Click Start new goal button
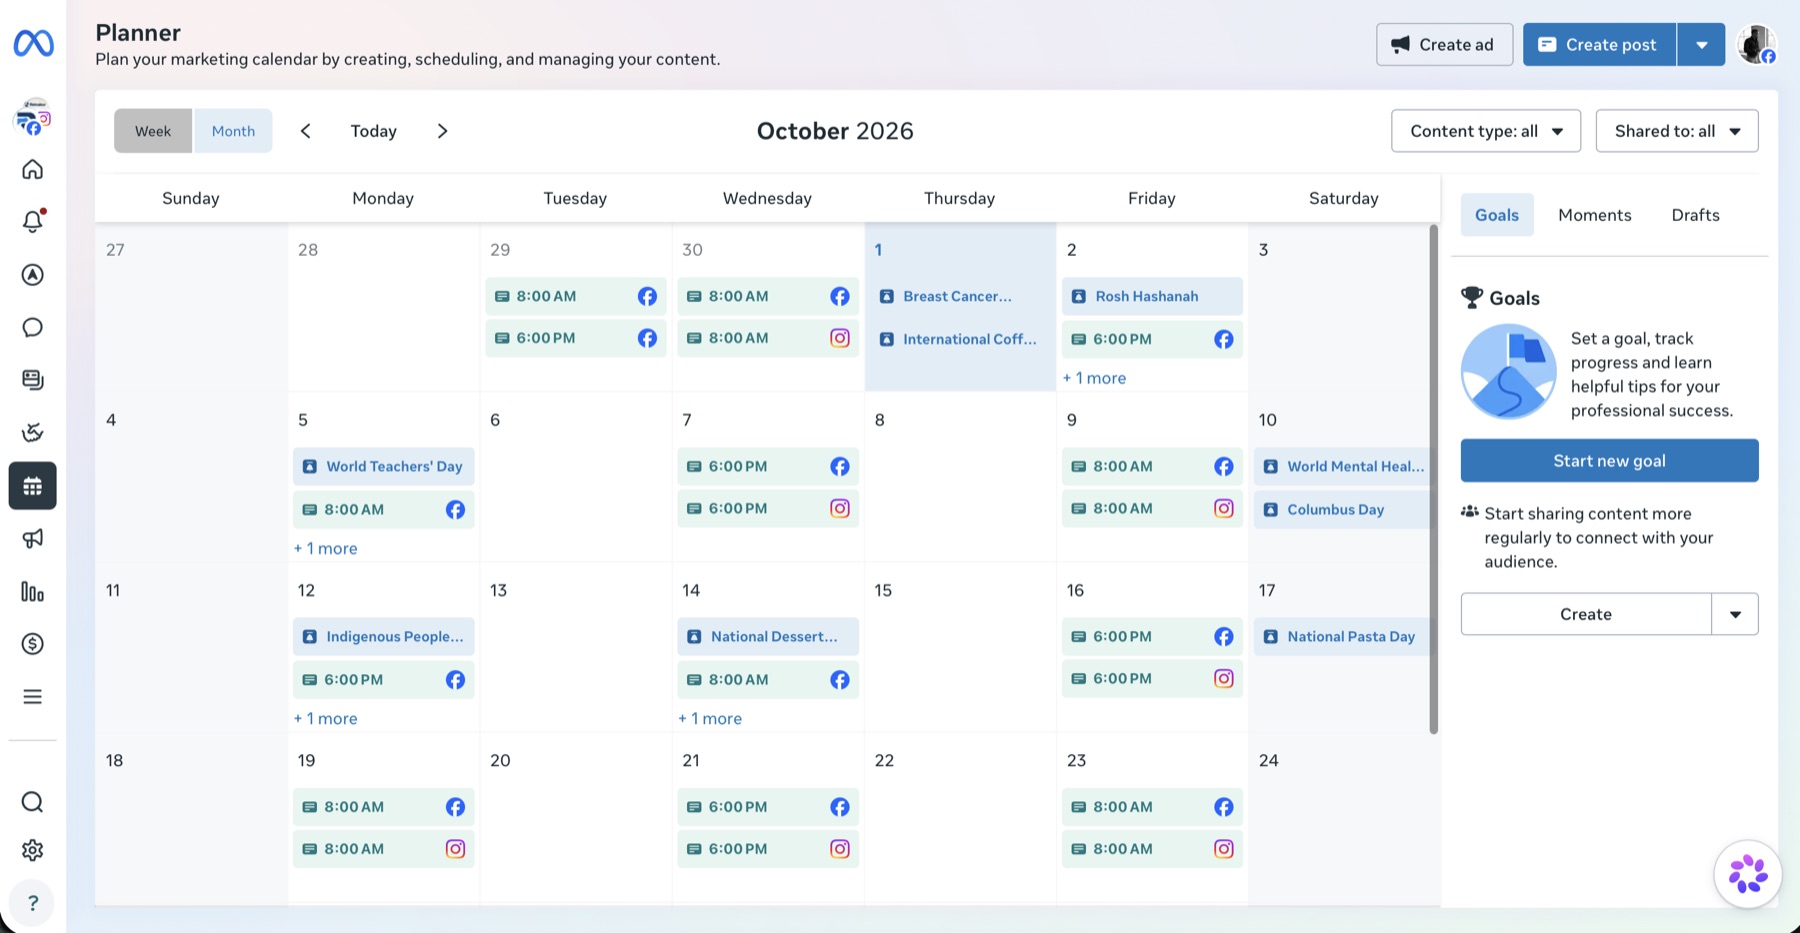Image resolution: width=1800 pixels, height=933 pixels. tap(1609, 461)
